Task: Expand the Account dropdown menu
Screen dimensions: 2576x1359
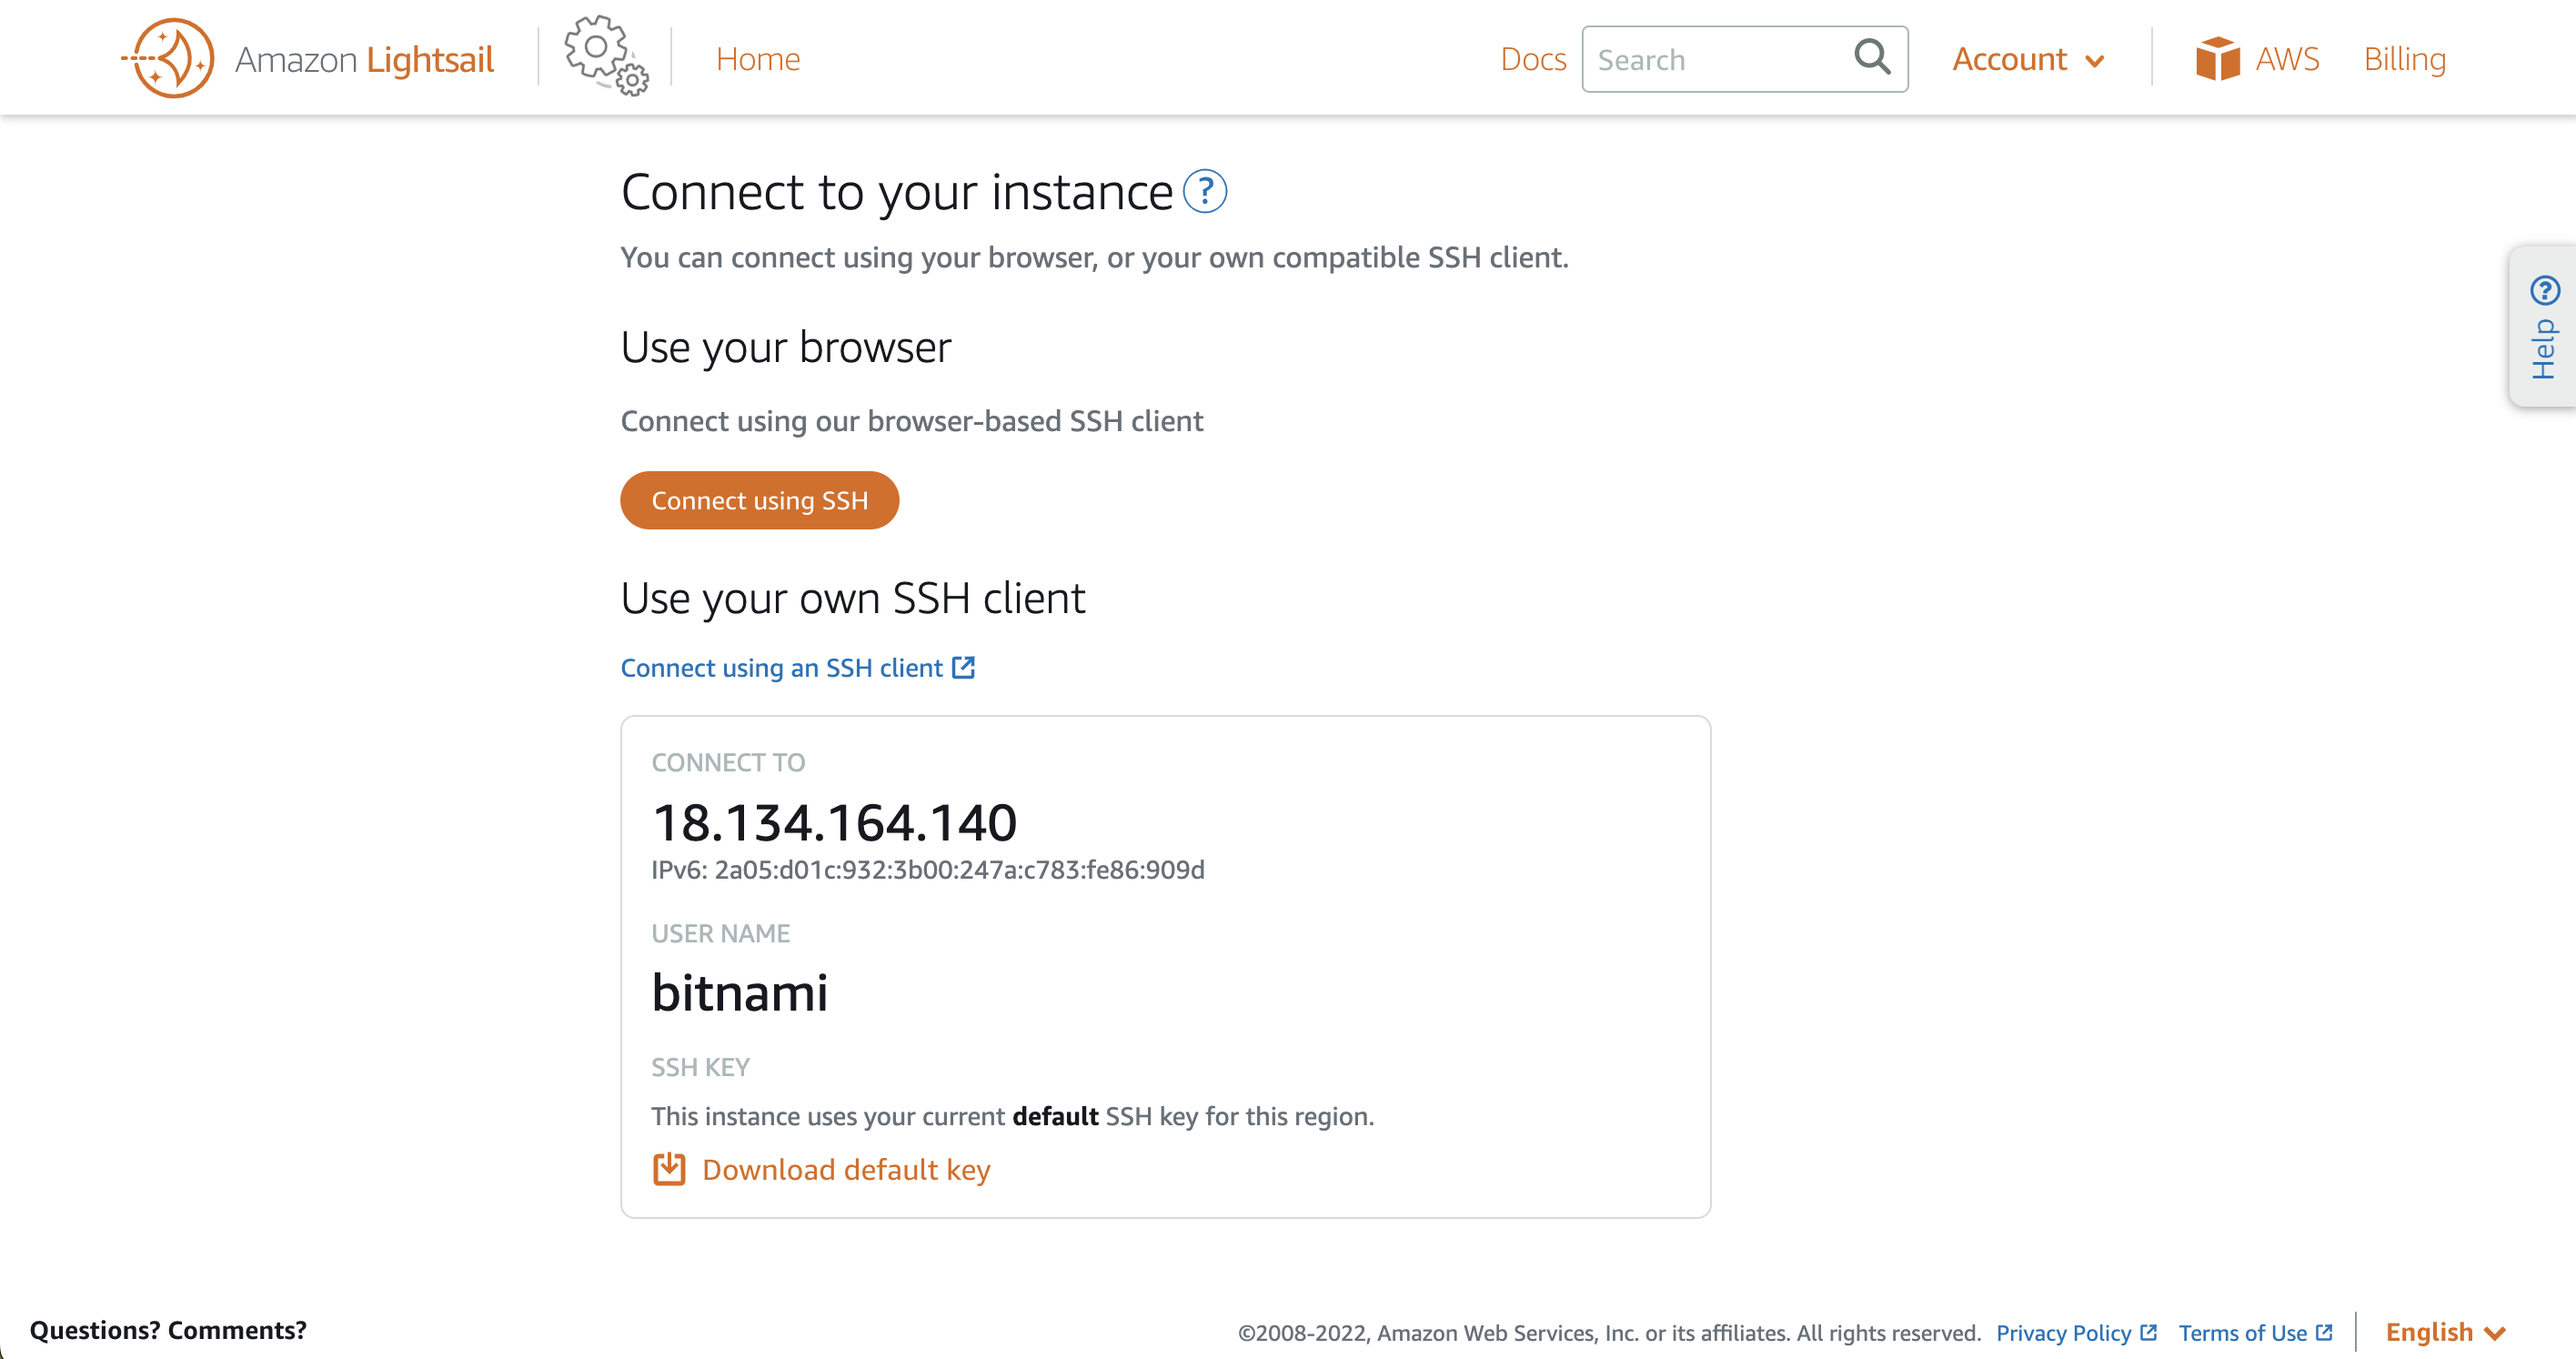Action: pyautogui.click(x=2028, y=59)
